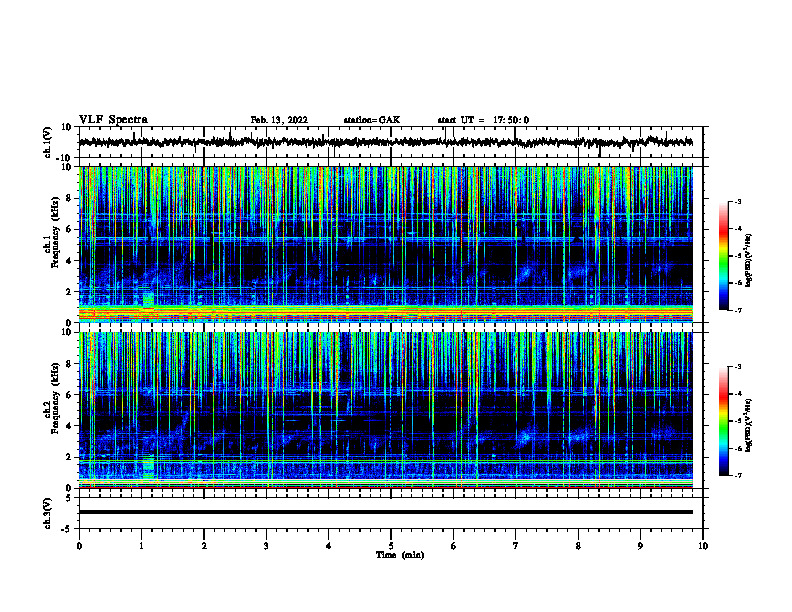The height and width of the screenshot is (612, 792).
Task: Click the "ch.3(V)" axis label
Action: pyautogui.click(x=48, y=514)
